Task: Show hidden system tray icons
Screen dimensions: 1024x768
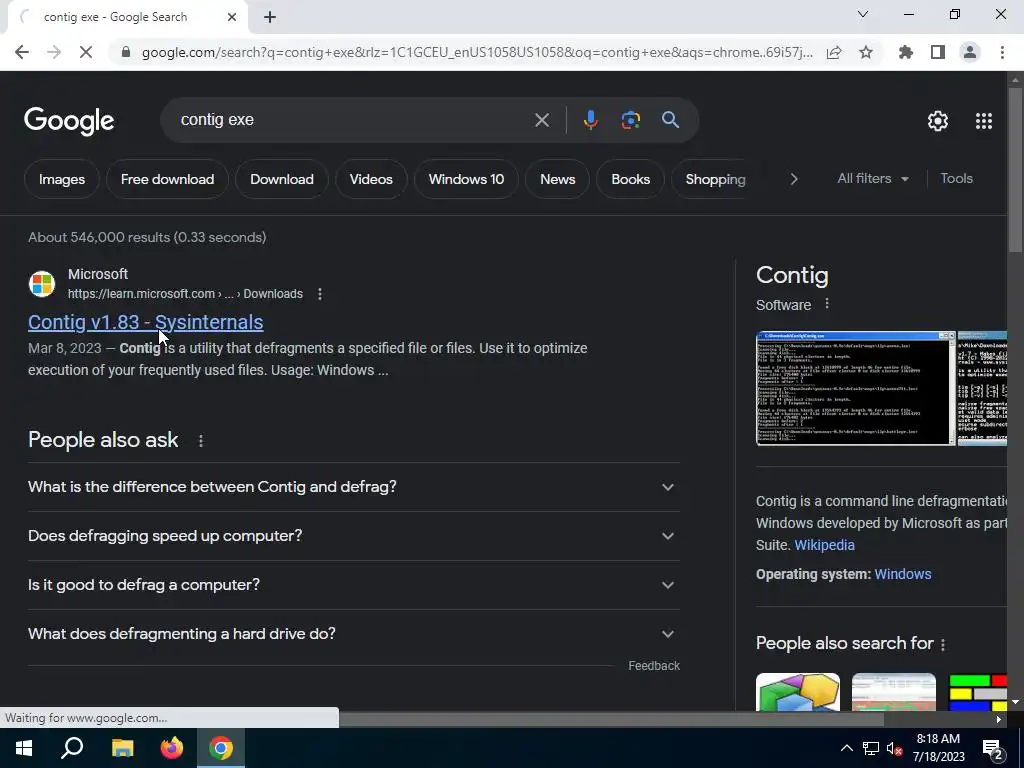Action: click(x=846, y=748)
